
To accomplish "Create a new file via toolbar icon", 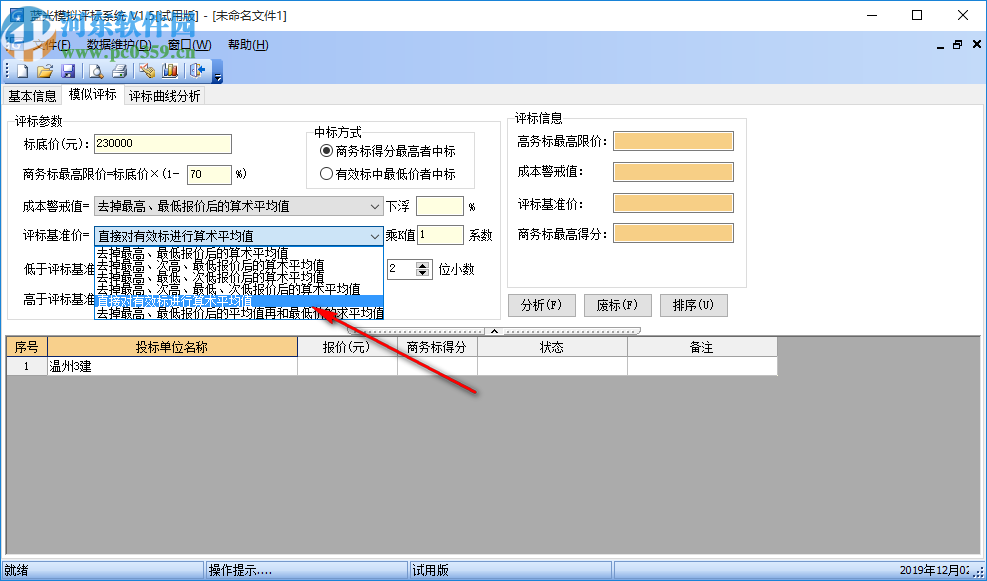I will click(x=22, y=71).
